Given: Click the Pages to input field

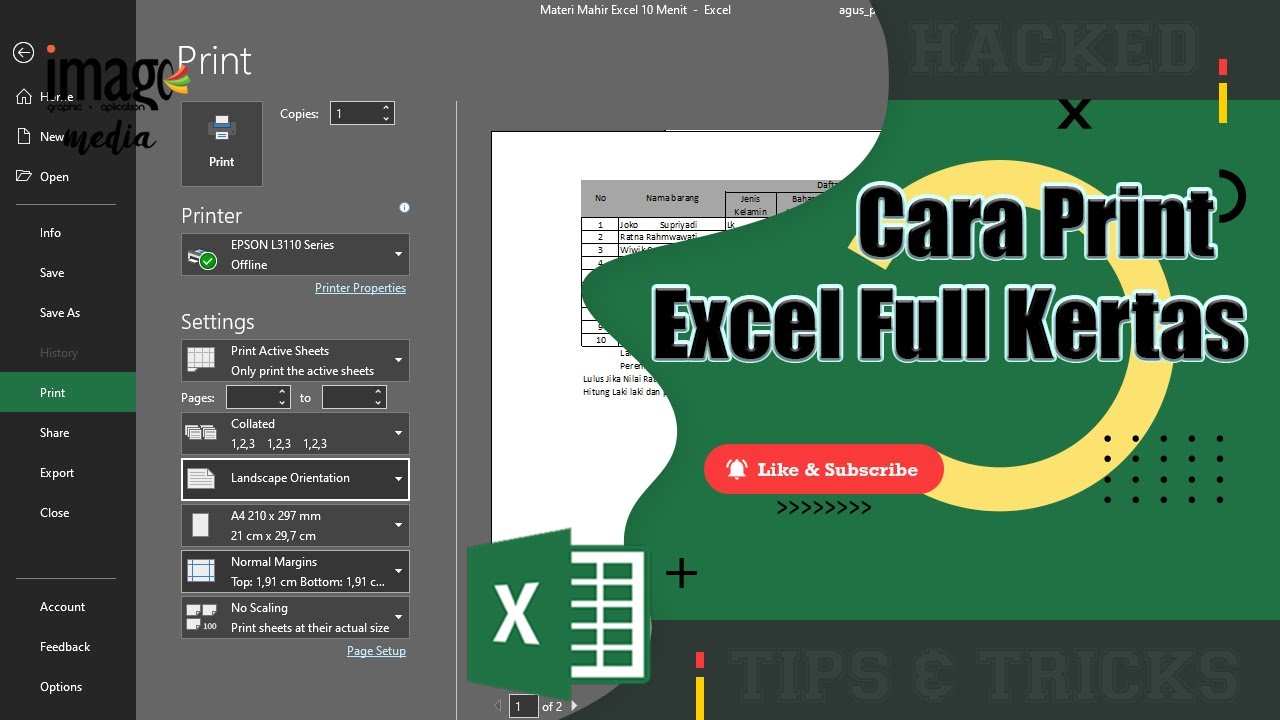Looking at the screenshot, I should coord(347,398).
